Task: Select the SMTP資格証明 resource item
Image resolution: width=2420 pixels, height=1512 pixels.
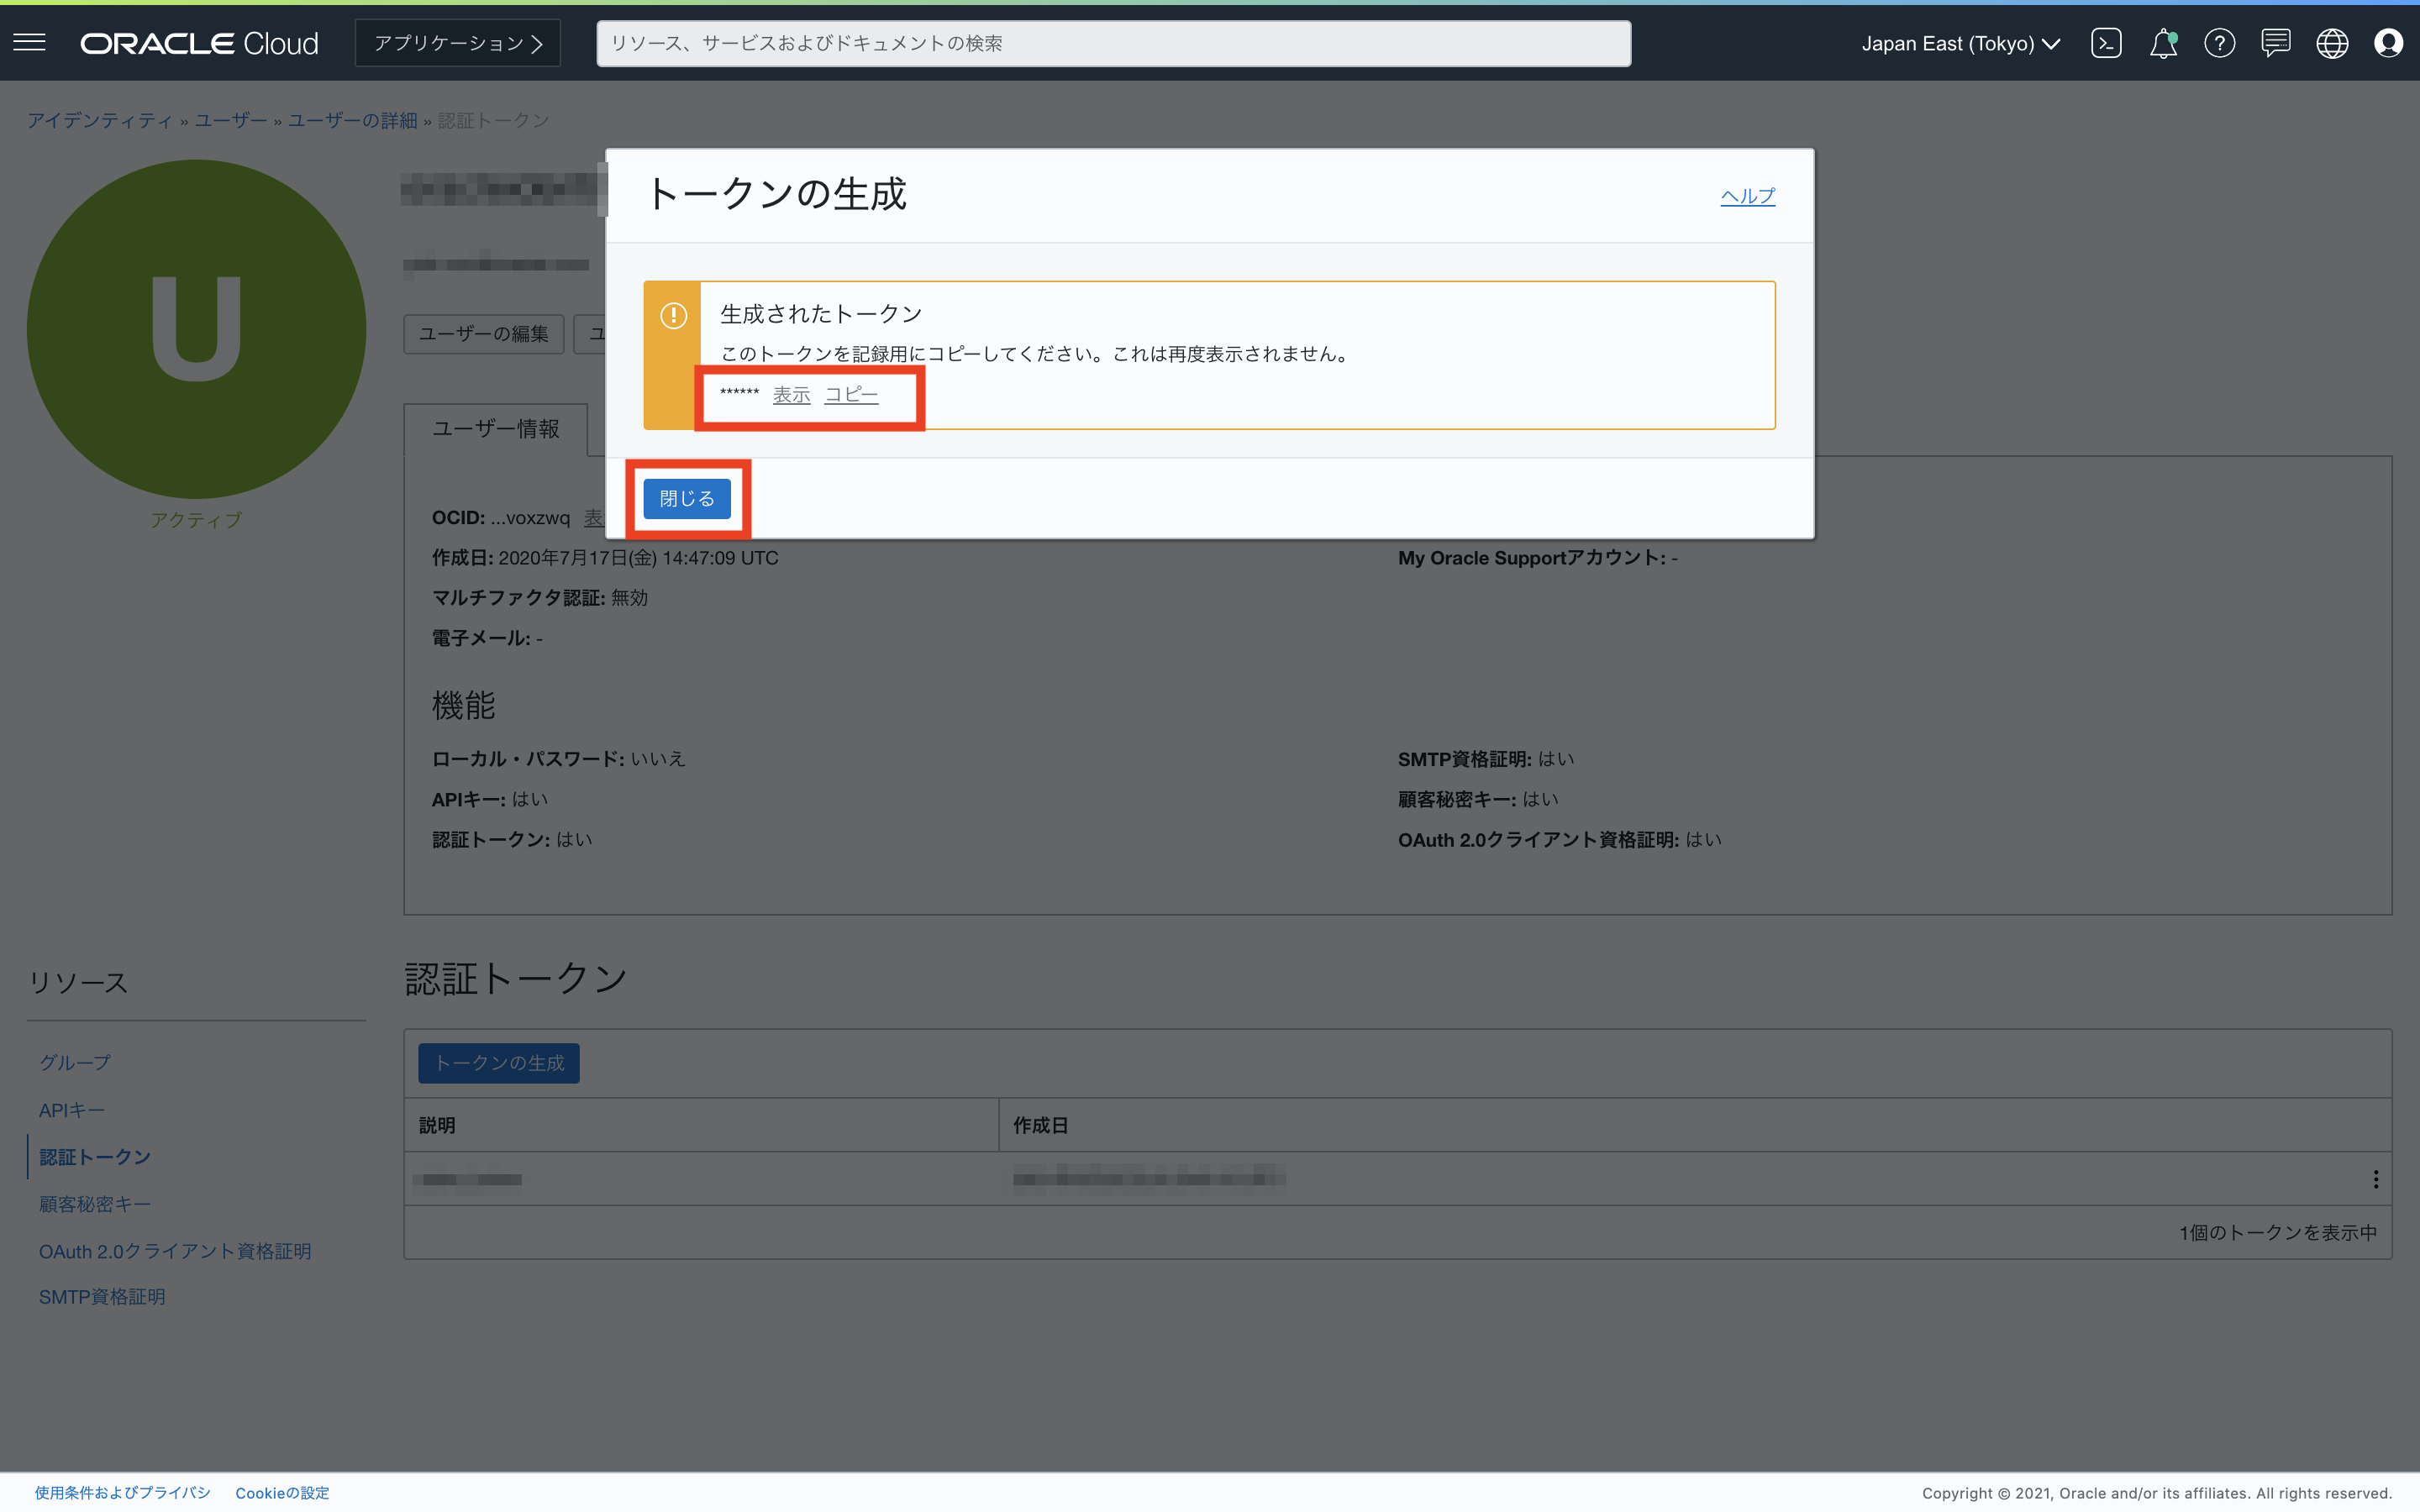Action: point(102,1296)
